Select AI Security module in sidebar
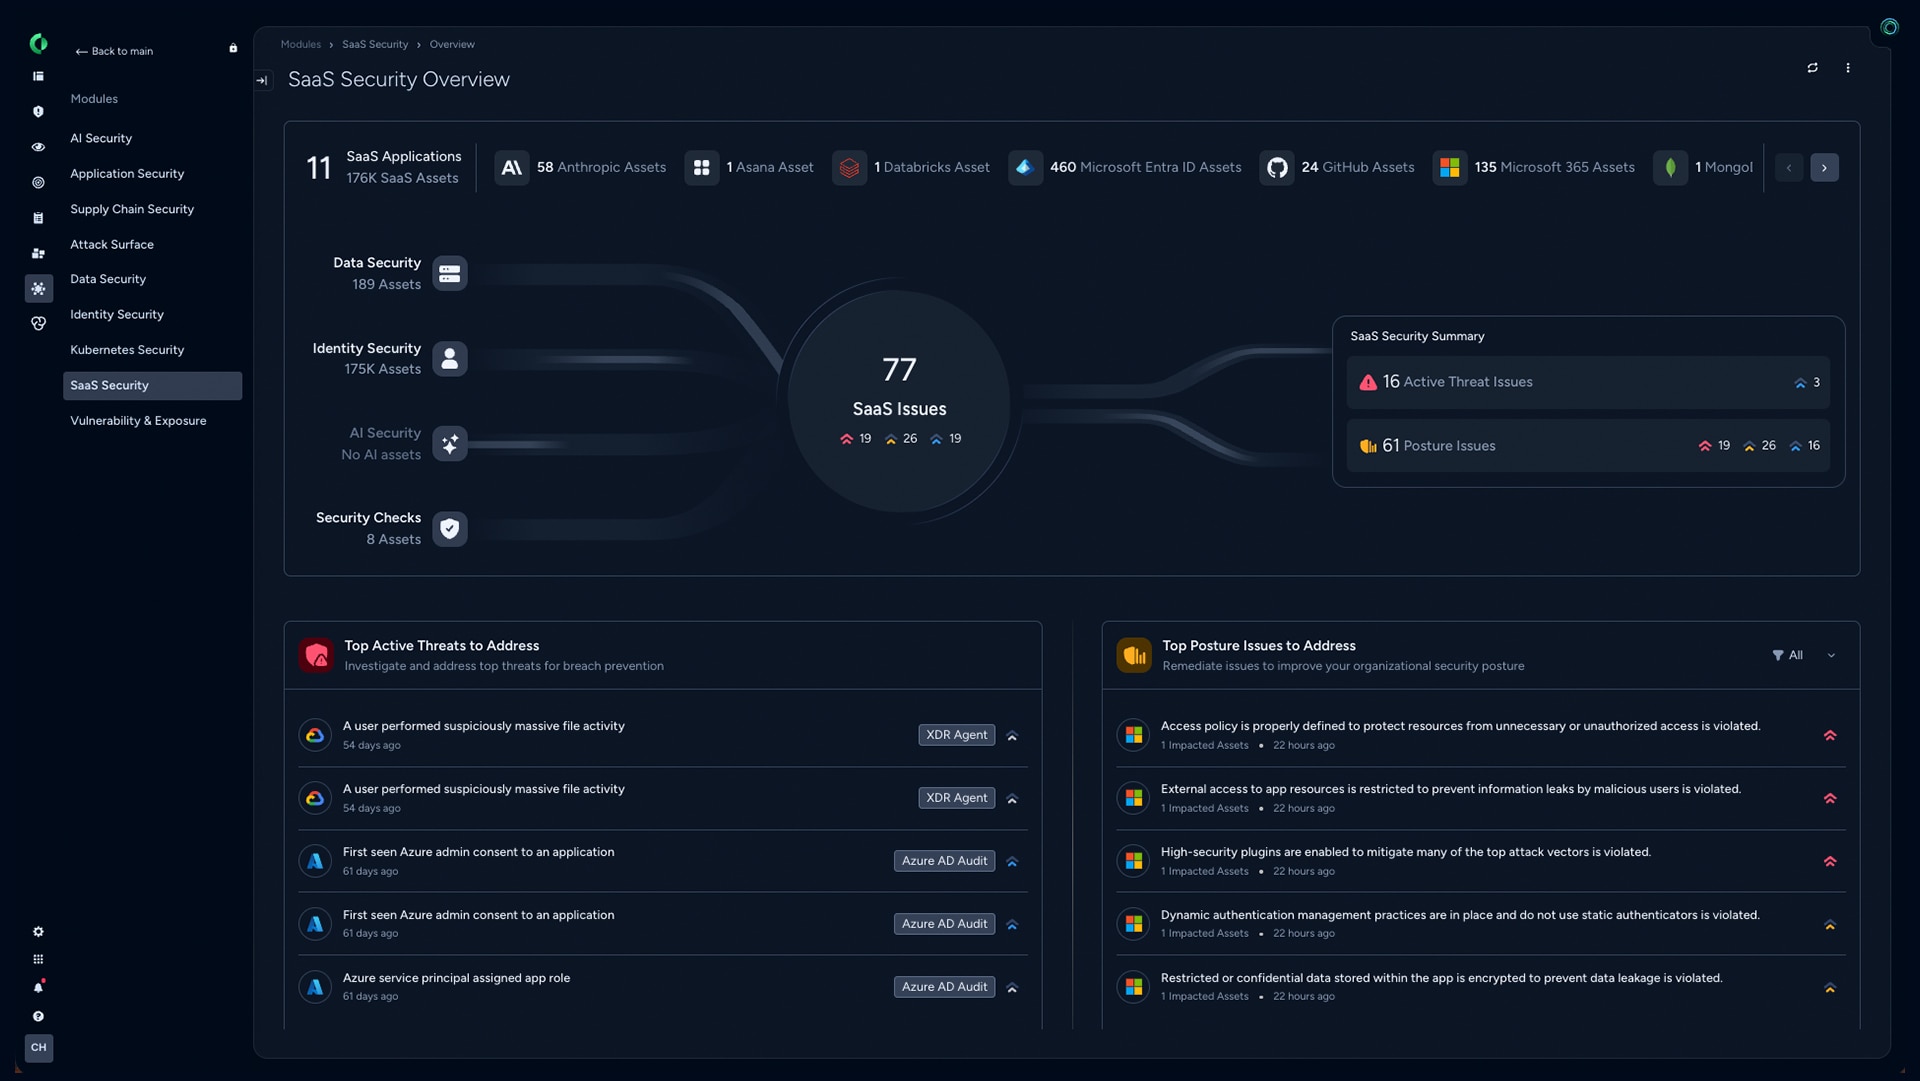1920x1081 pixels. 101,139
